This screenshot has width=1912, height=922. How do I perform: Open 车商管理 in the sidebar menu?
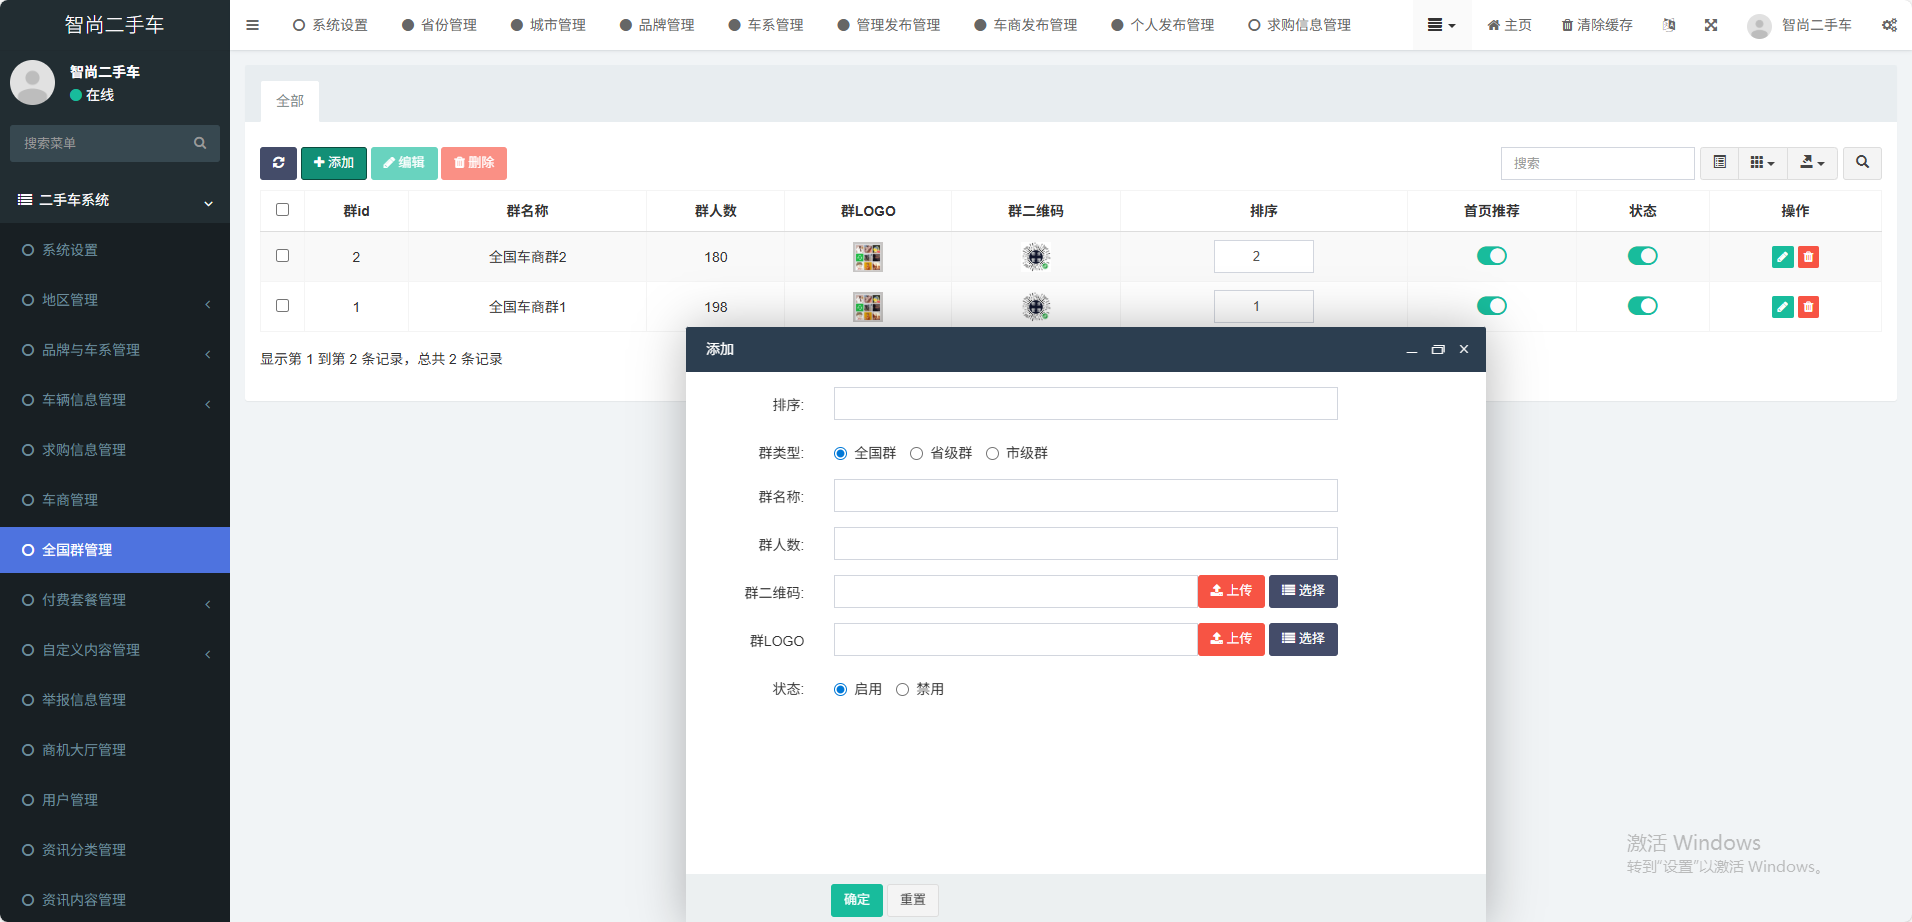[70, 500]
